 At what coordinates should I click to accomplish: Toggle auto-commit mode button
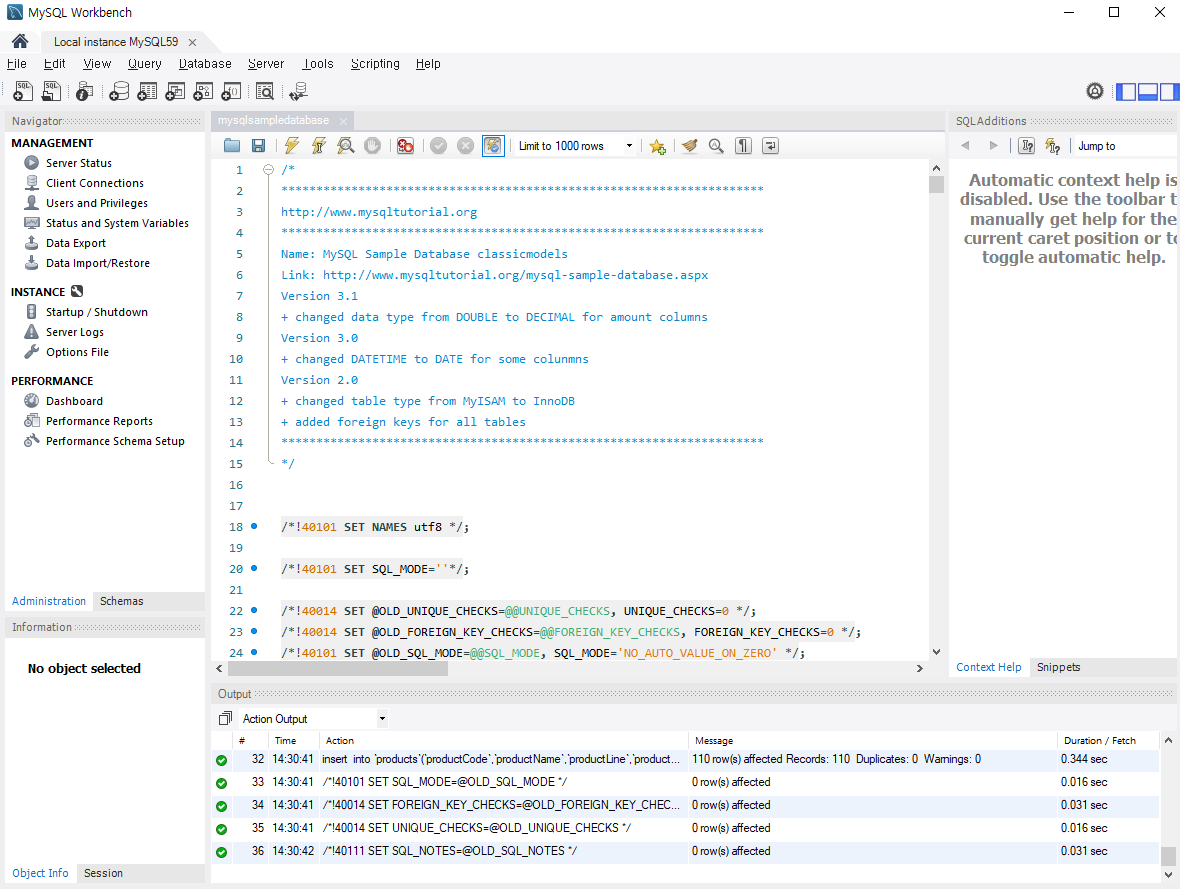pos(493,146)
